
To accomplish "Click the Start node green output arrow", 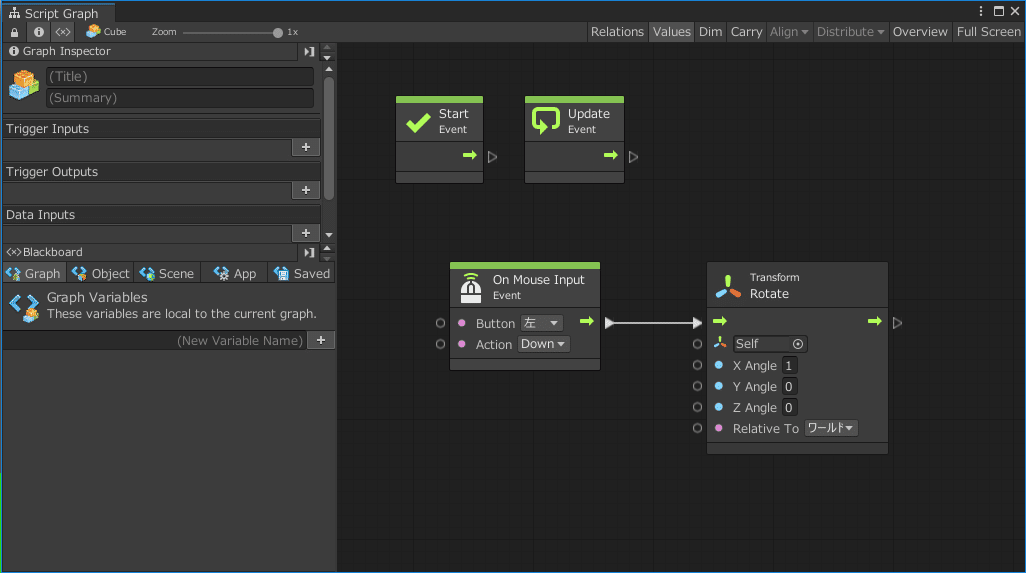I will click(x=470, y=156).
